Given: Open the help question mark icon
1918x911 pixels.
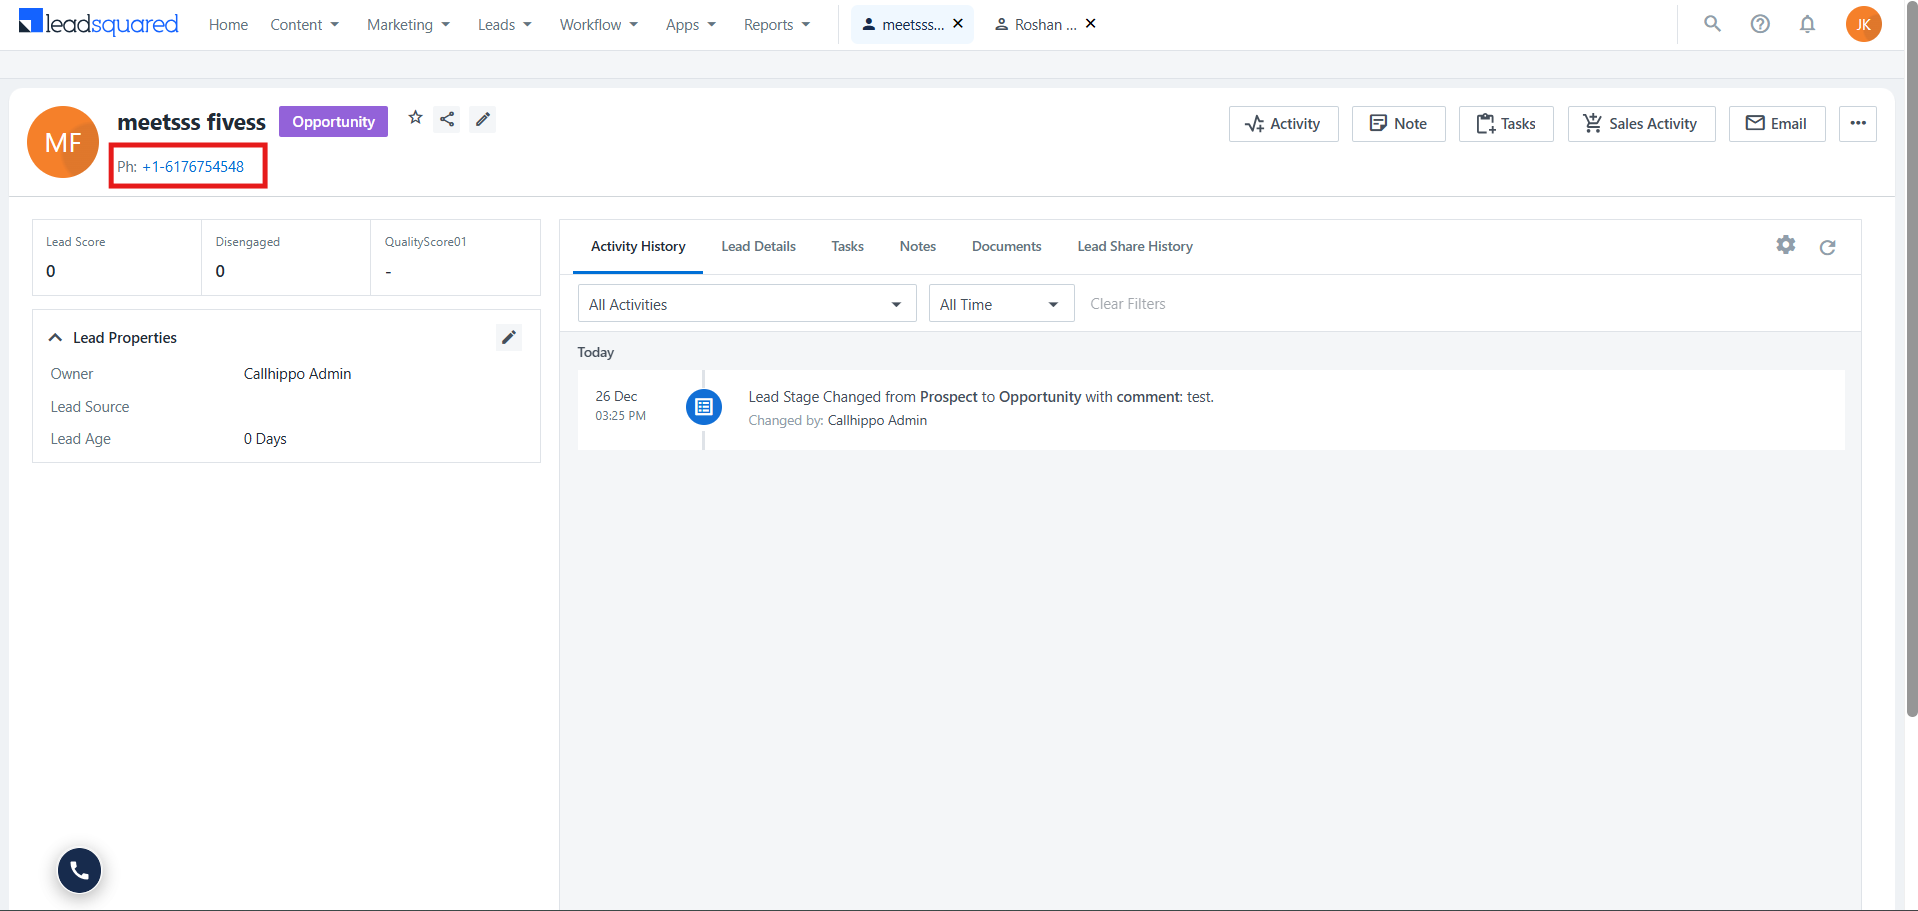Looking at the screenshot, I should click(1760, 24).
